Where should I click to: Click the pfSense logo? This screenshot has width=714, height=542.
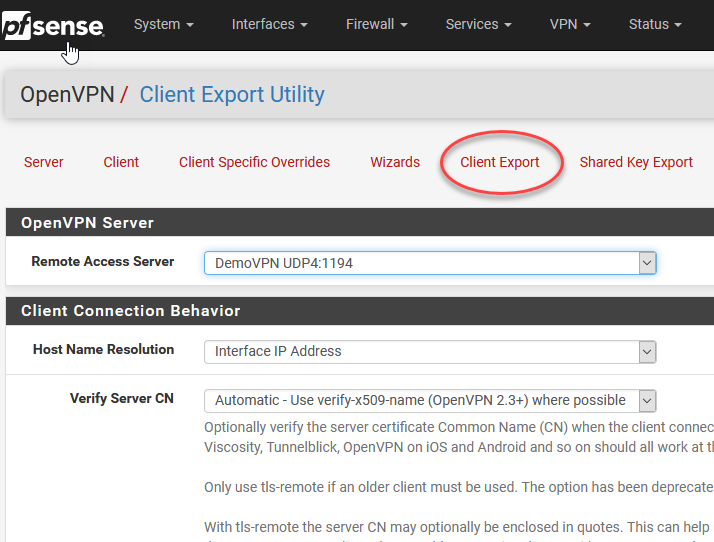[53, 25]
